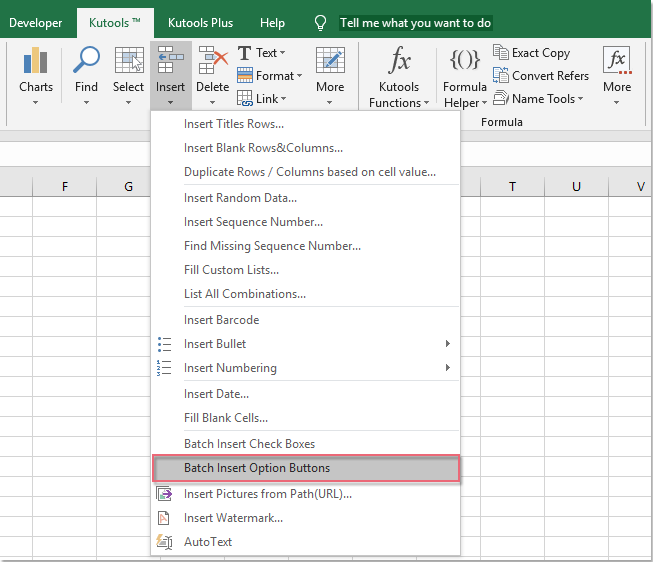Screen dimensions: 653x562
Task: Click the Delete ribbon icon
Action: pyautogui.click(x=213, y=60)
